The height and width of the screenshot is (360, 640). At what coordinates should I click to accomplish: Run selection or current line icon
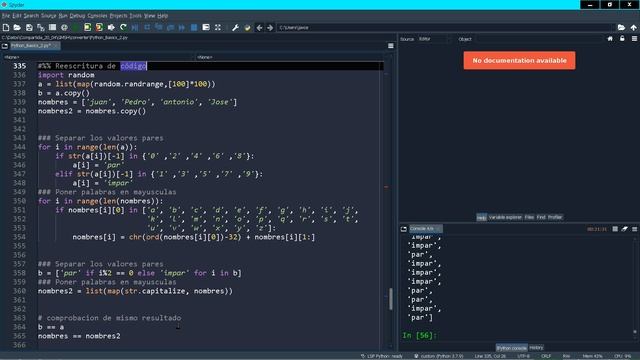[x=111, y=27]
